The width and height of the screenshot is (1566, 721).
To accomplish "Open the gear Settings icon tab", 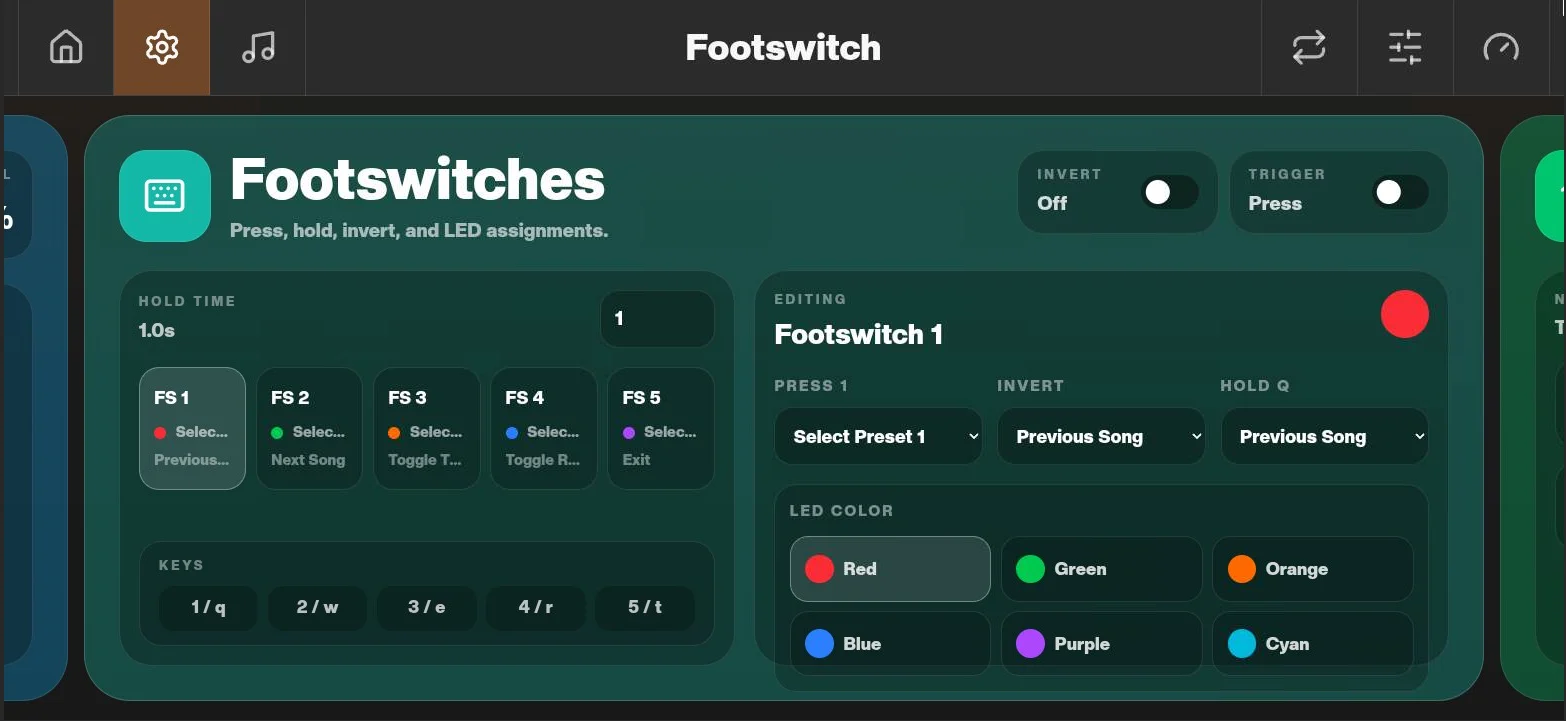I will click(x=162, y=47).
